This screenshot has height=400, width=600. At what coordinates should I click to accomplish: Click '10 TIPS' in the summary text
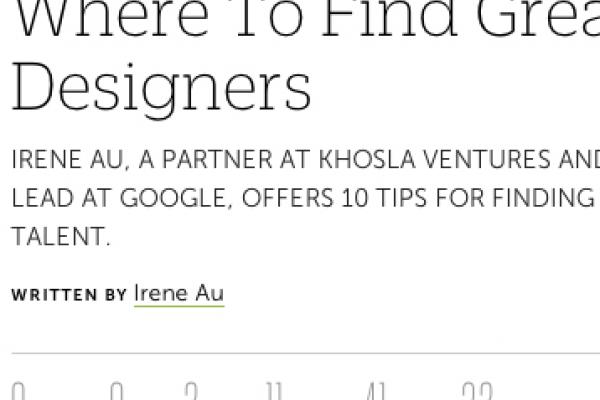pyautogui.click(x=384, y=198)
